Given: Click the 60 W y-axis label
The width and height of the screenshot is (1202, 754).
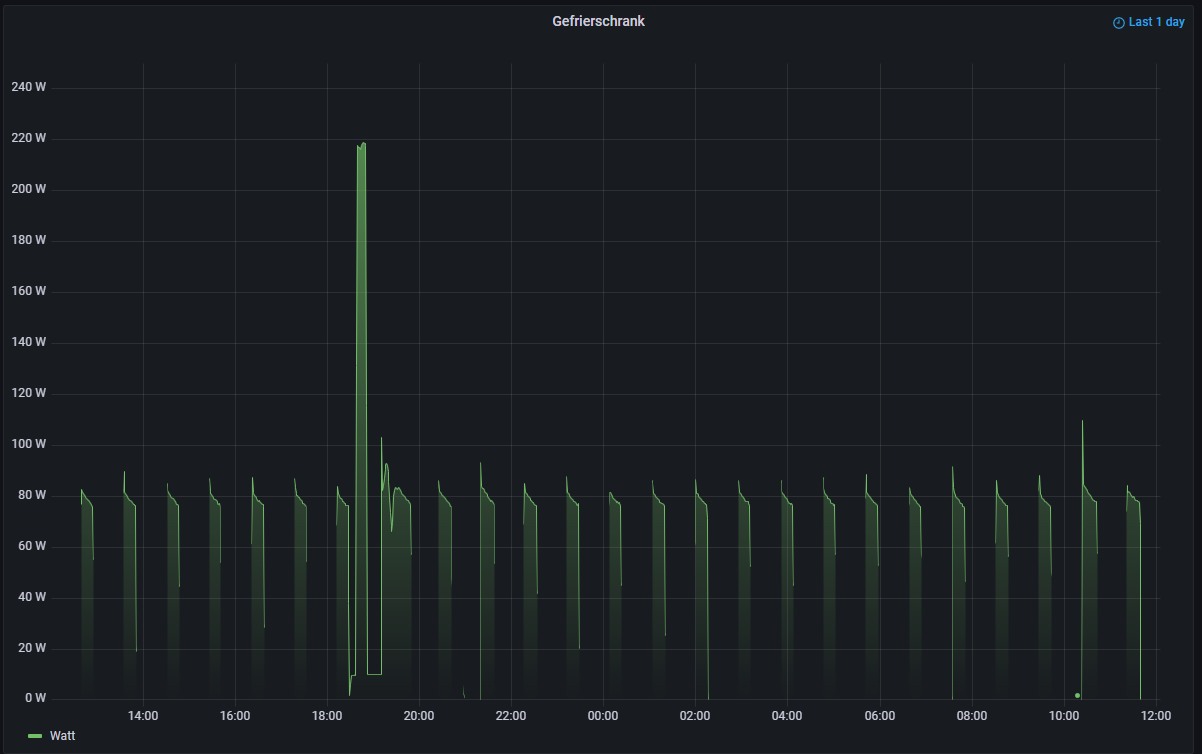Looking at the screenshot, I should click(x=32, y=546).
